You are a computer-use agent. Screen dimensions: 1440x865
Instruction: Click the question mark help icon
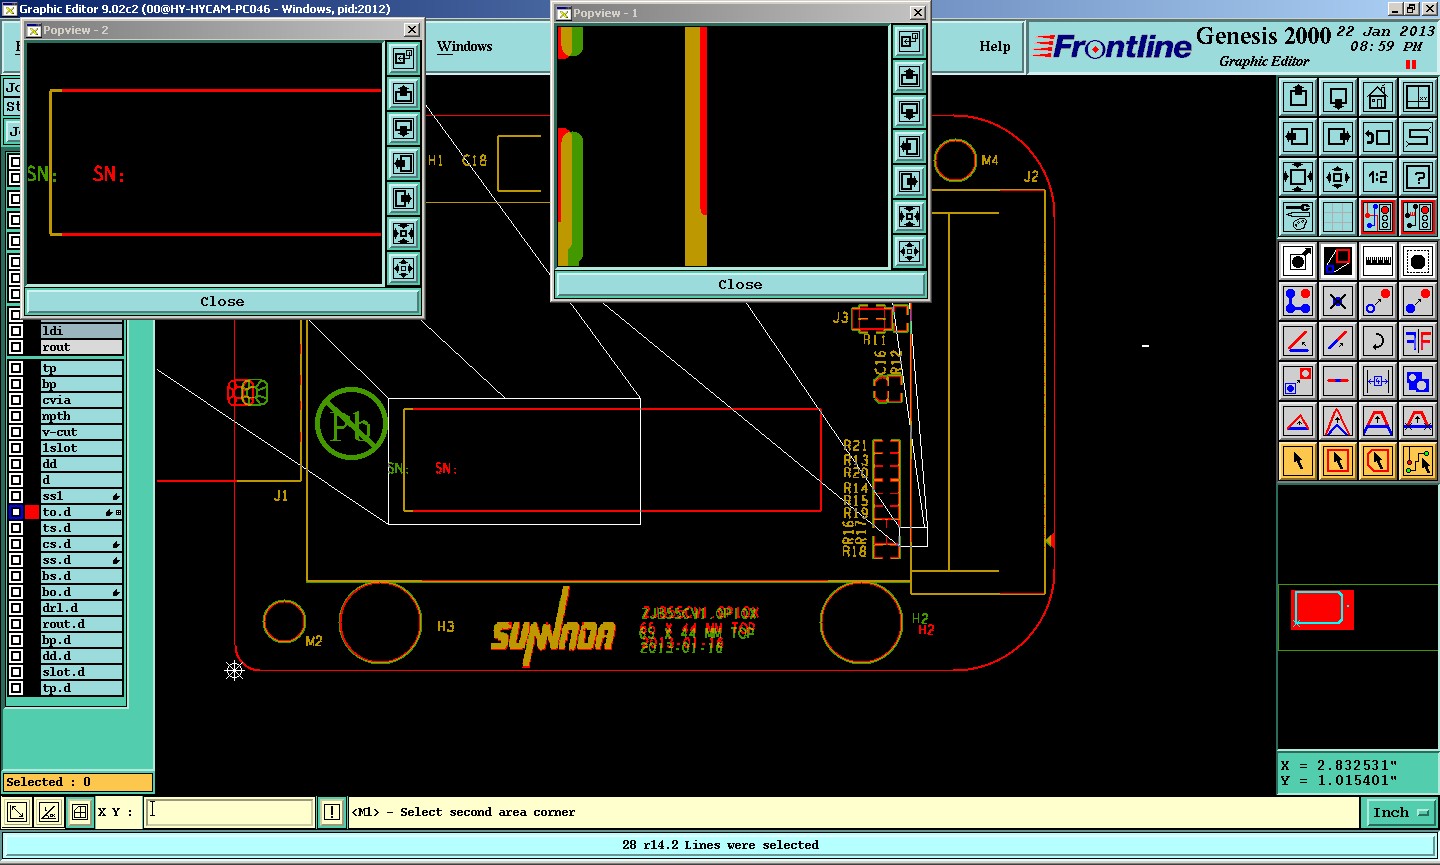point(1418,177)
